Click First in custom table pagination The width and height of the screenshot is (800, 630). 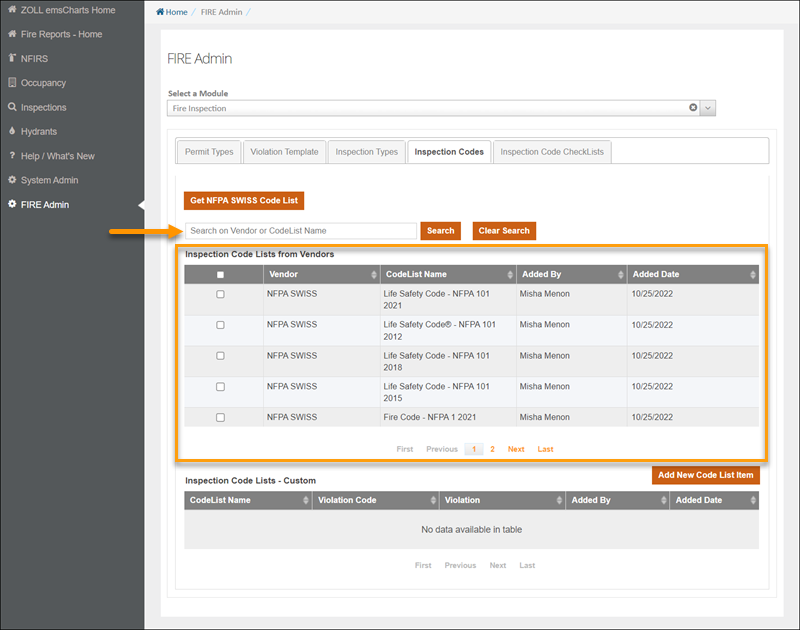point(423,565)
